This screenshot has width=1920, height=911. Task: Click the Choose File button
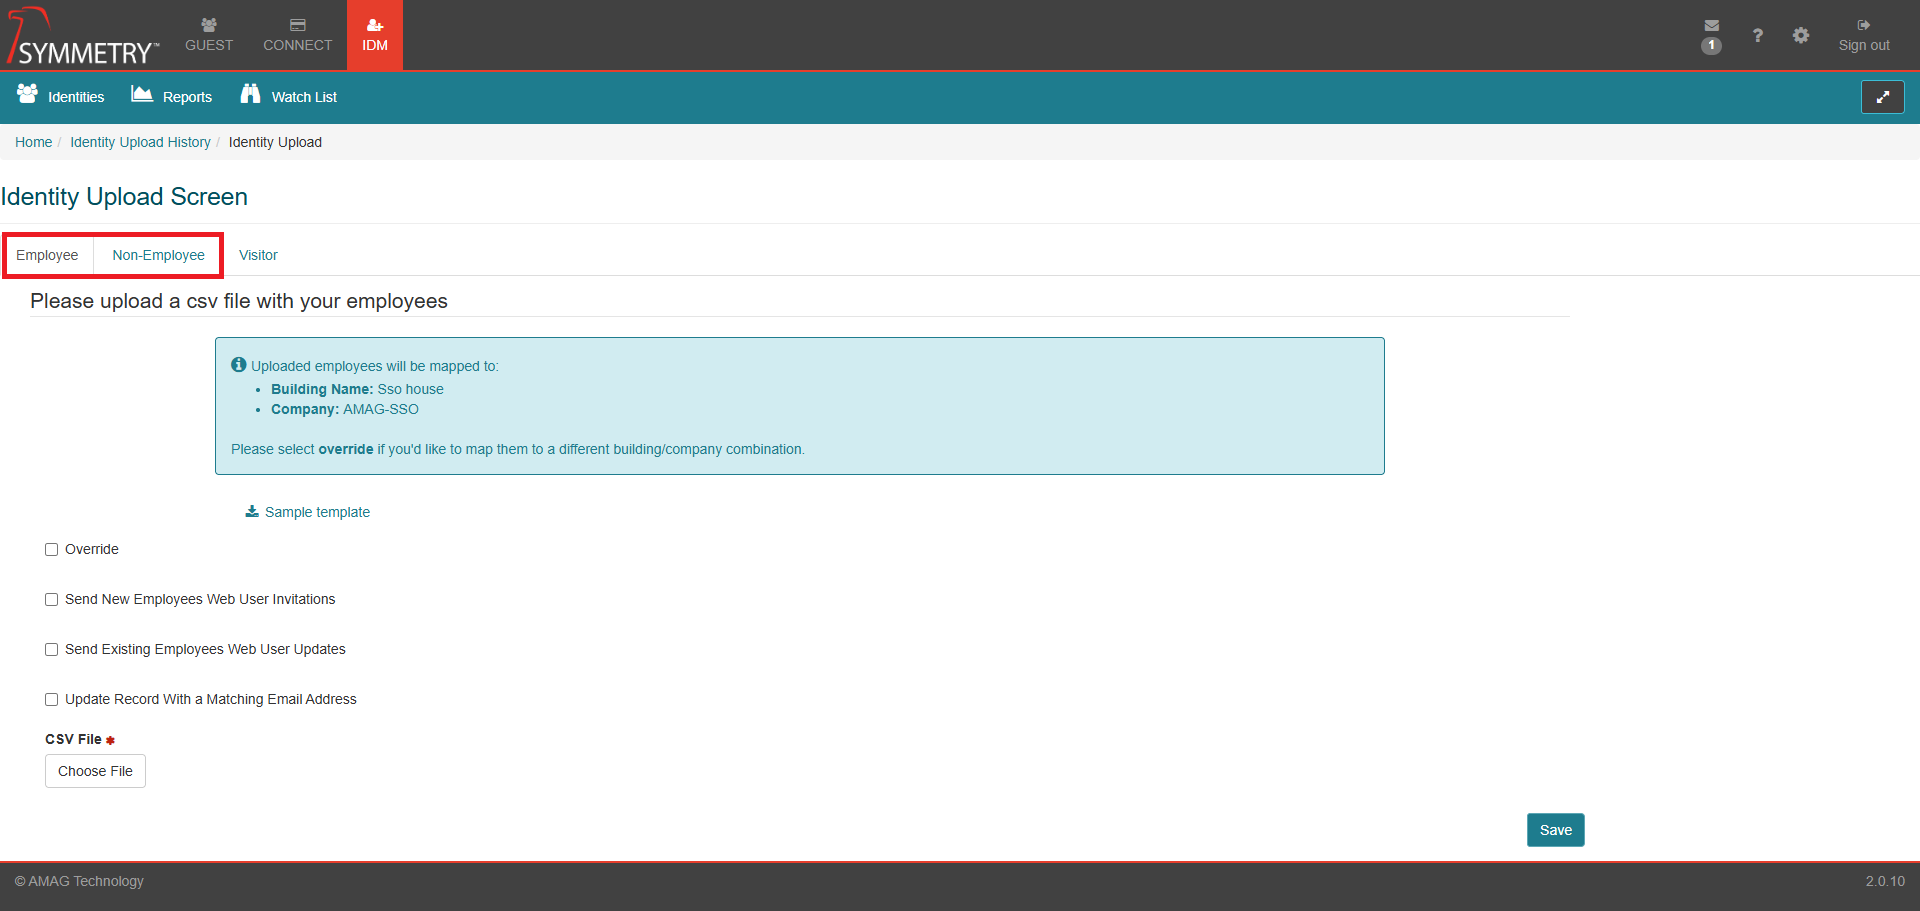tap(95, 771)
